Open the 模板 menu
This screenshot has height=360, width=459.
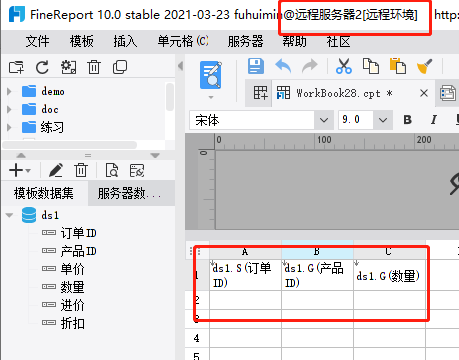tap(82, 42)
